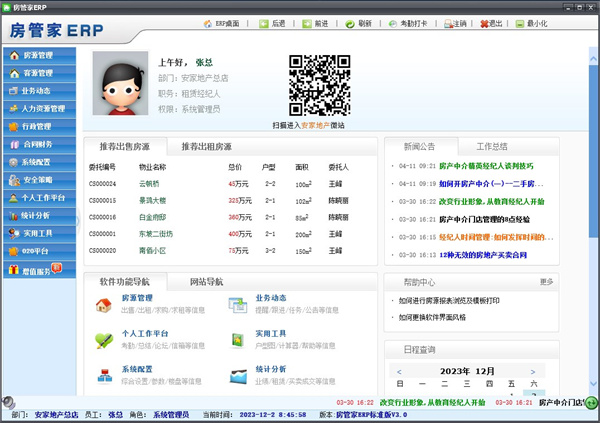Click the user avatar picture

pos(120,83)
